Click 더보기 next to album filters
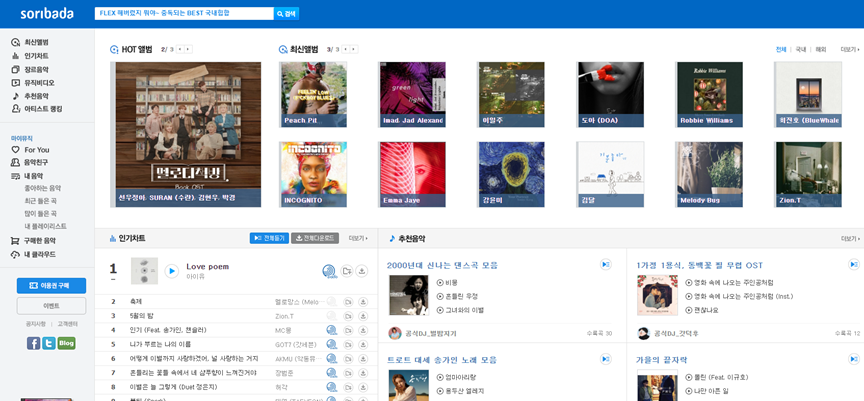The width and height of the screenshot is (864, 401). click(x=850, y=50)
